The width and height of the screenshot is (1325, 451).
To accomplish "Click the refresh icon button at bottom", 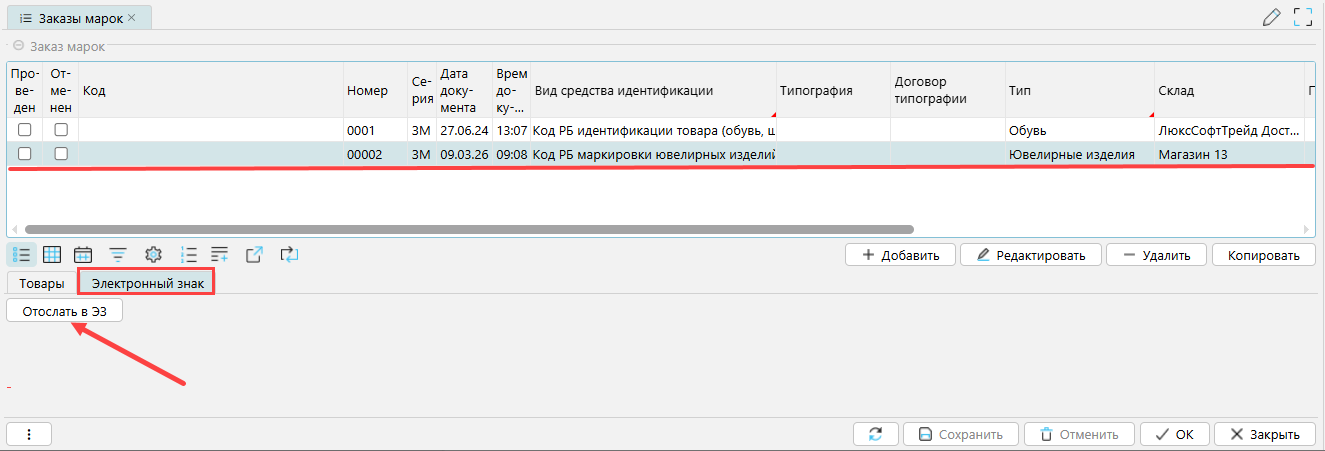I will click(875, 434).
